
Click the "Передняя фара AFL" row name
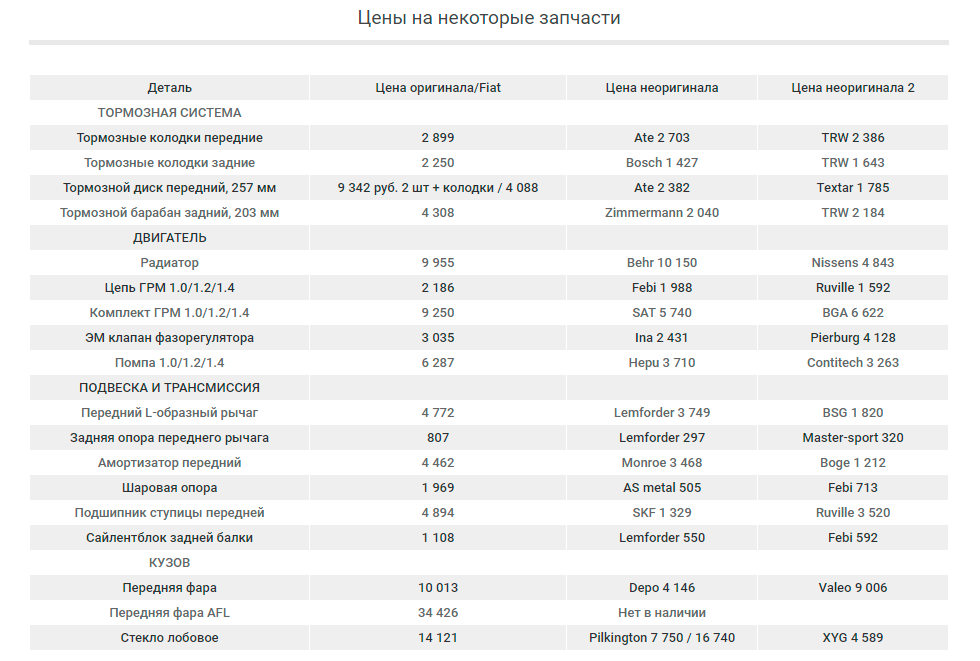click(x=169, y=613)
